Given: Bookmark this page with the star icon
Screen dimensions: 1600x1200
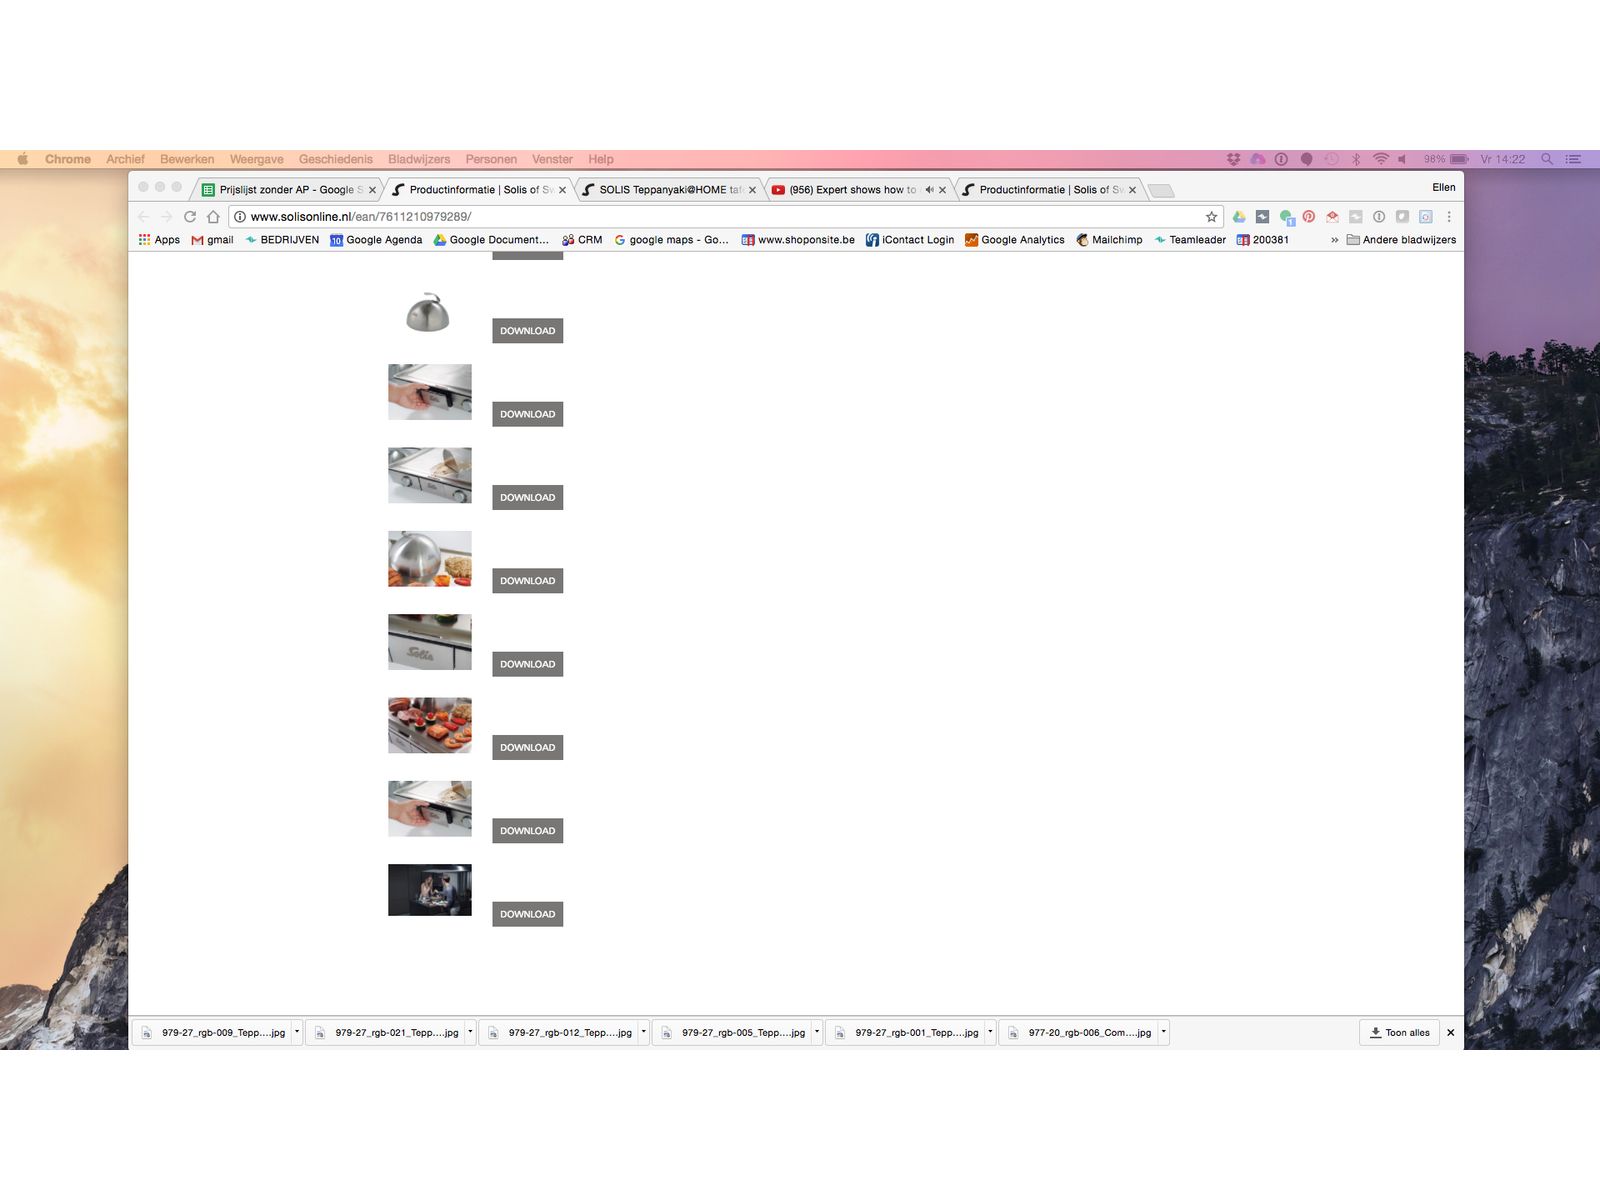Looking at the screenshot, I should (x=1211, y=217).
